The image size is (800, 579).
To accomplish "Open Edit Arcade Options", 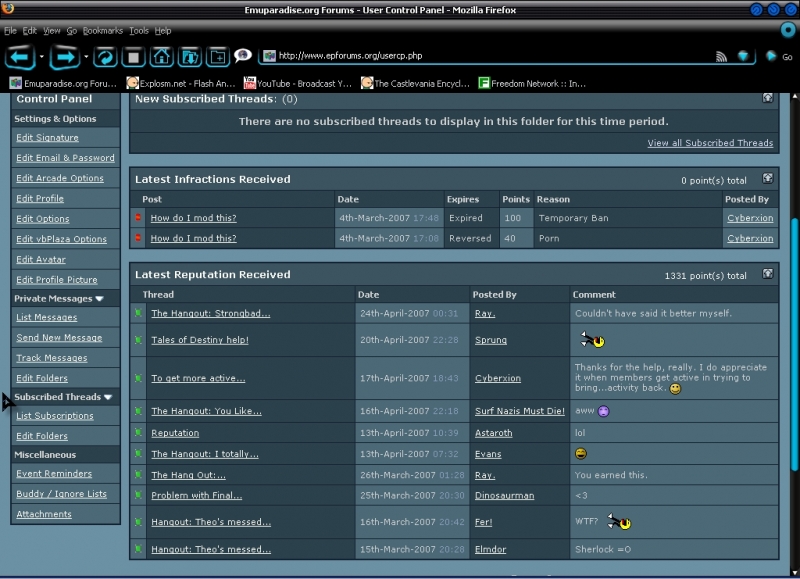I will click(60, 178).
